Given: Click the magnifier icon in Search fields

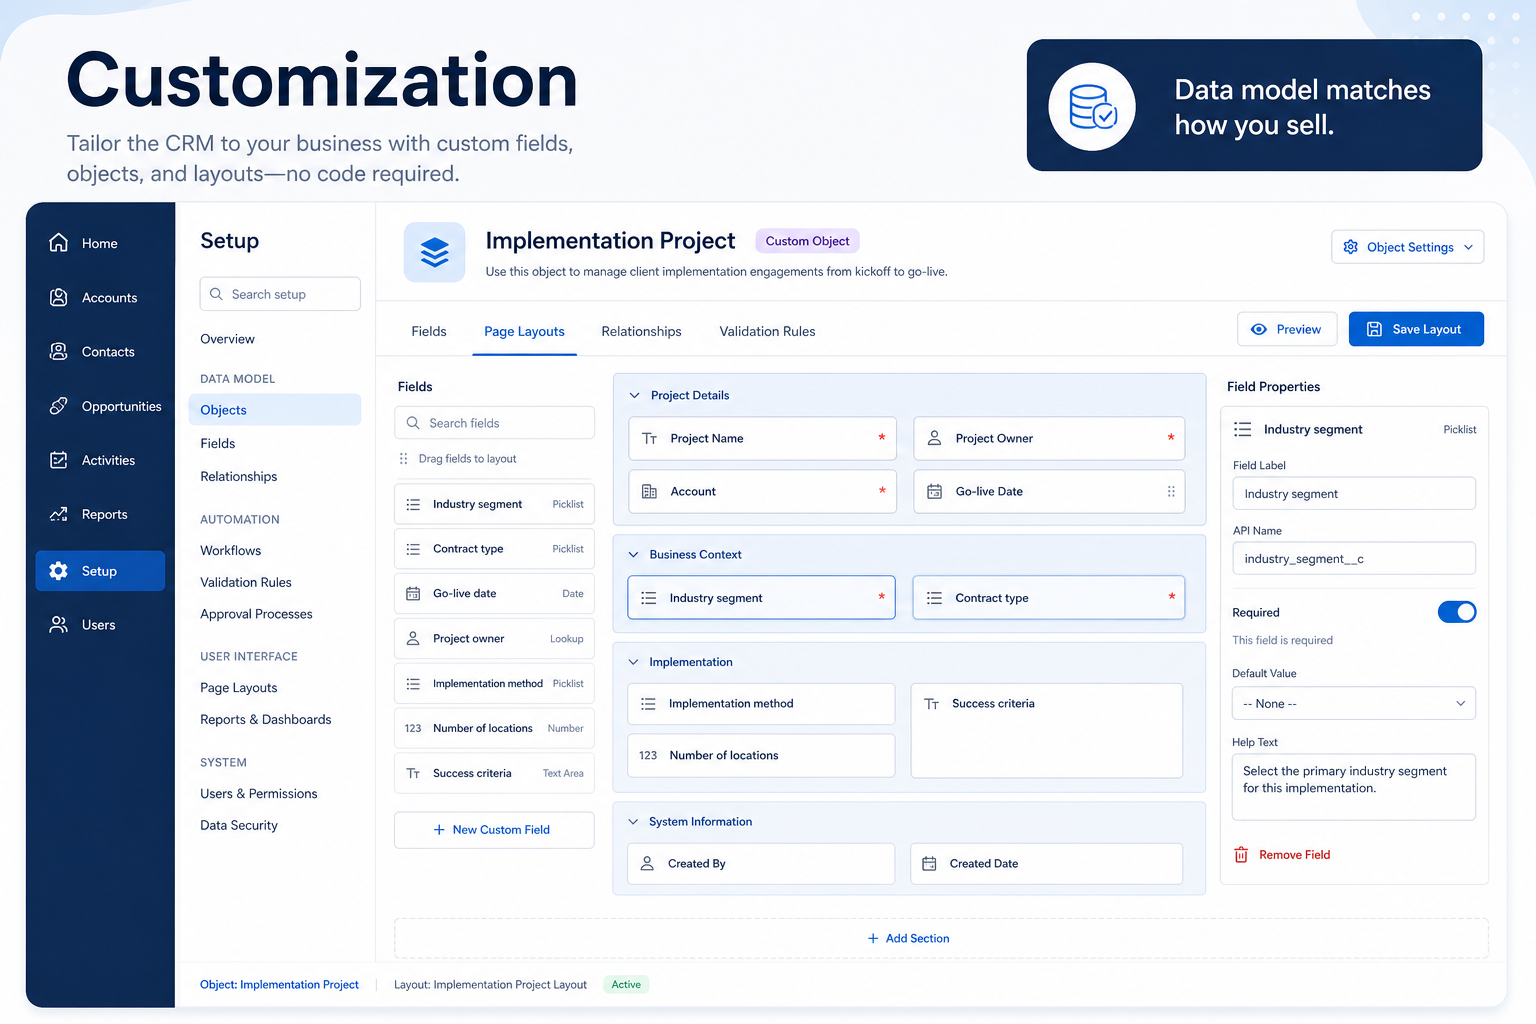Looking at the screenshot, I should (x=413, y=423).
